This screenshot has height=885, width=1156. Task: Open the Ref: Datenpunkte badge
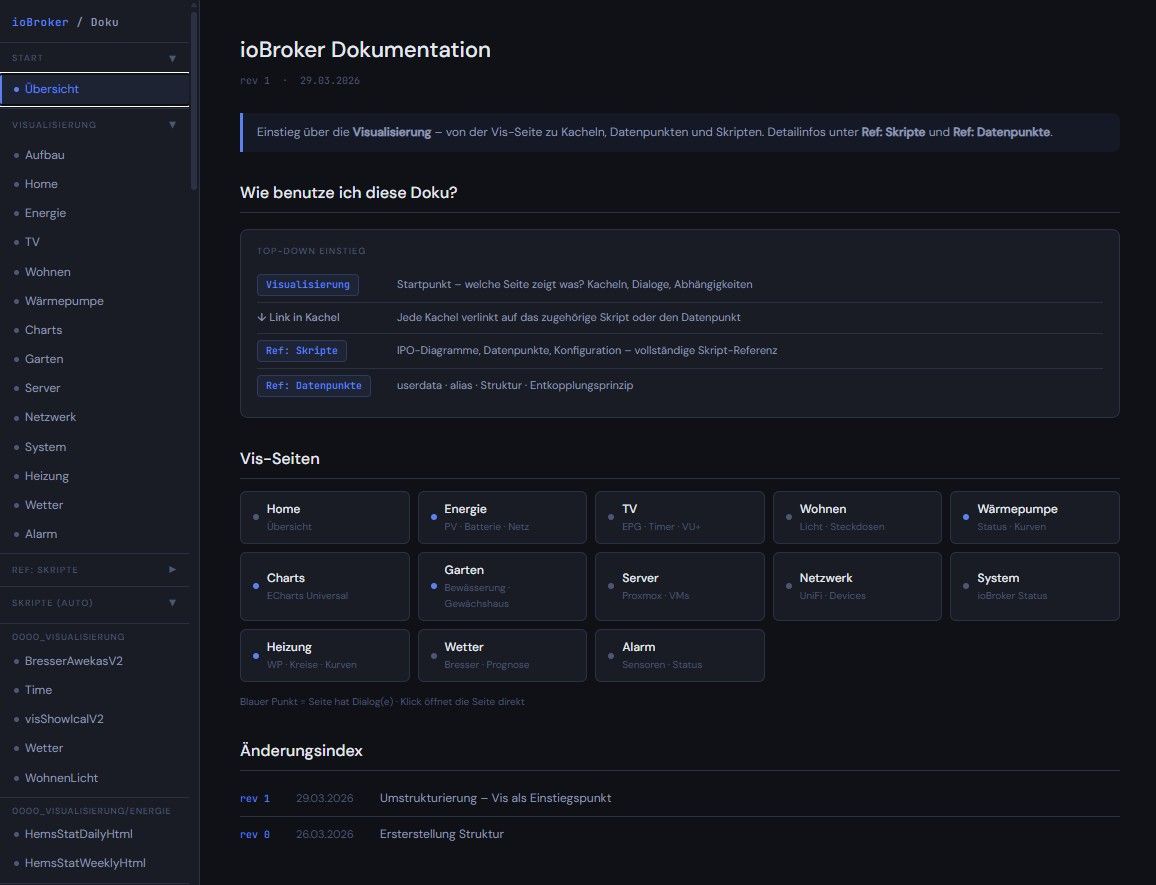(x=314, y=386)
